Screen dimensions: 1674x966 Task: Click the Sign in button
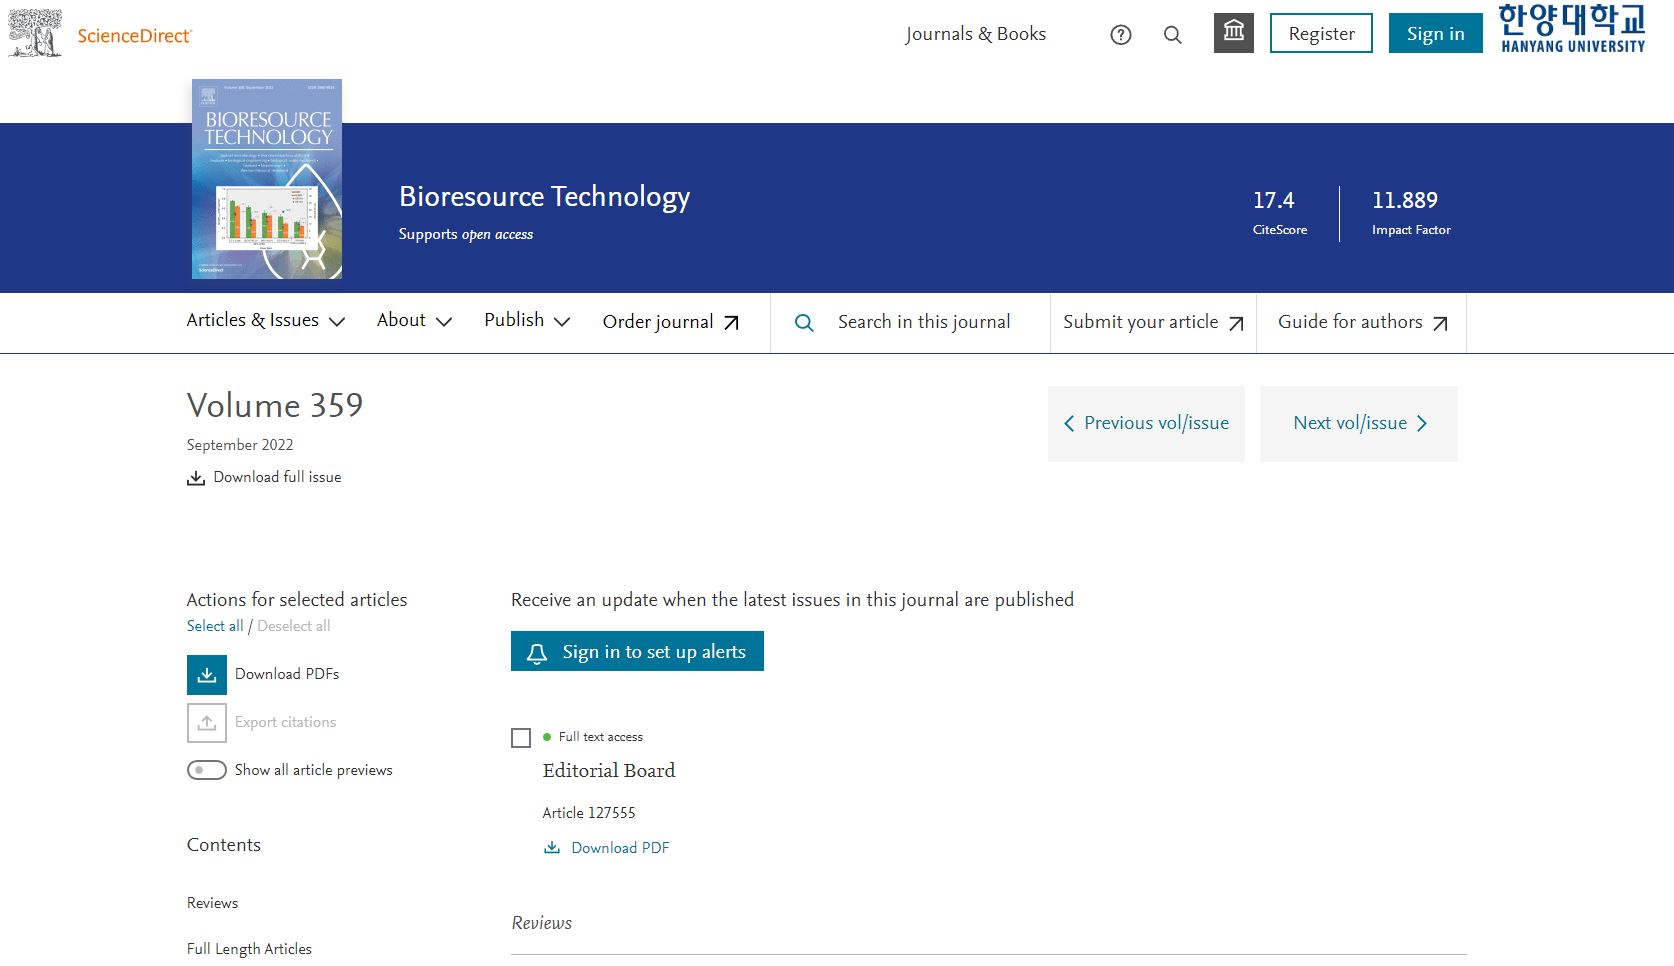pos(1435,34)
